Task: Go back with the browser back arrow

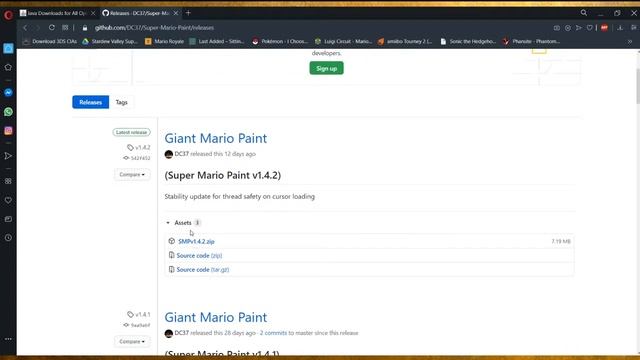Action: (25, 28)
